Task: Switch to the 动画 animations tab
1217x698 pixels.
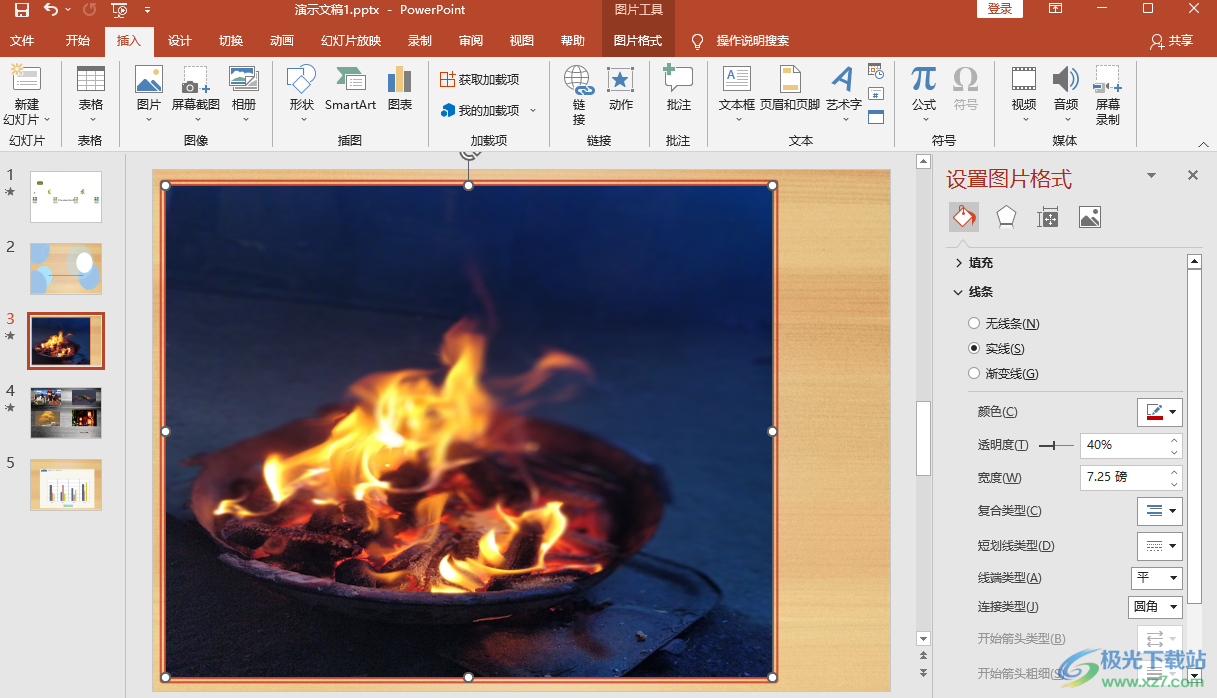Action: [282, 41]
